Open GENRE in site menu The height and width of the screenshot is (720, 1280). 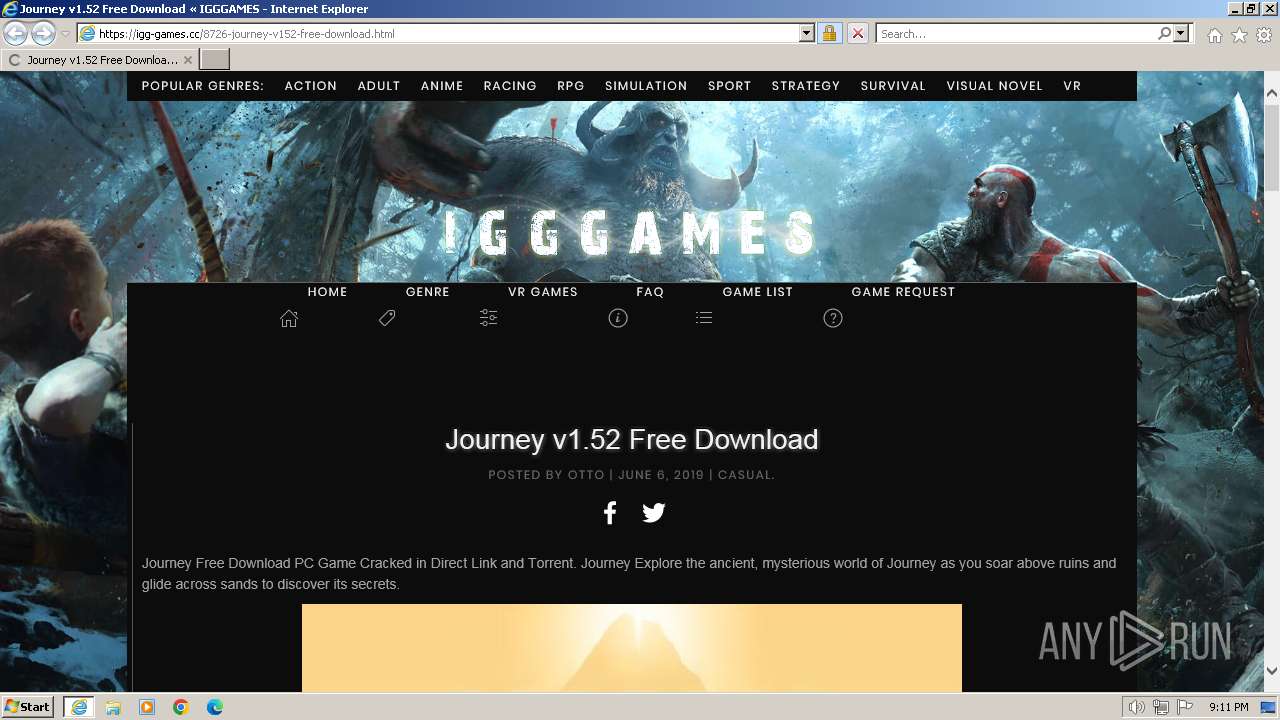[427, 292]
